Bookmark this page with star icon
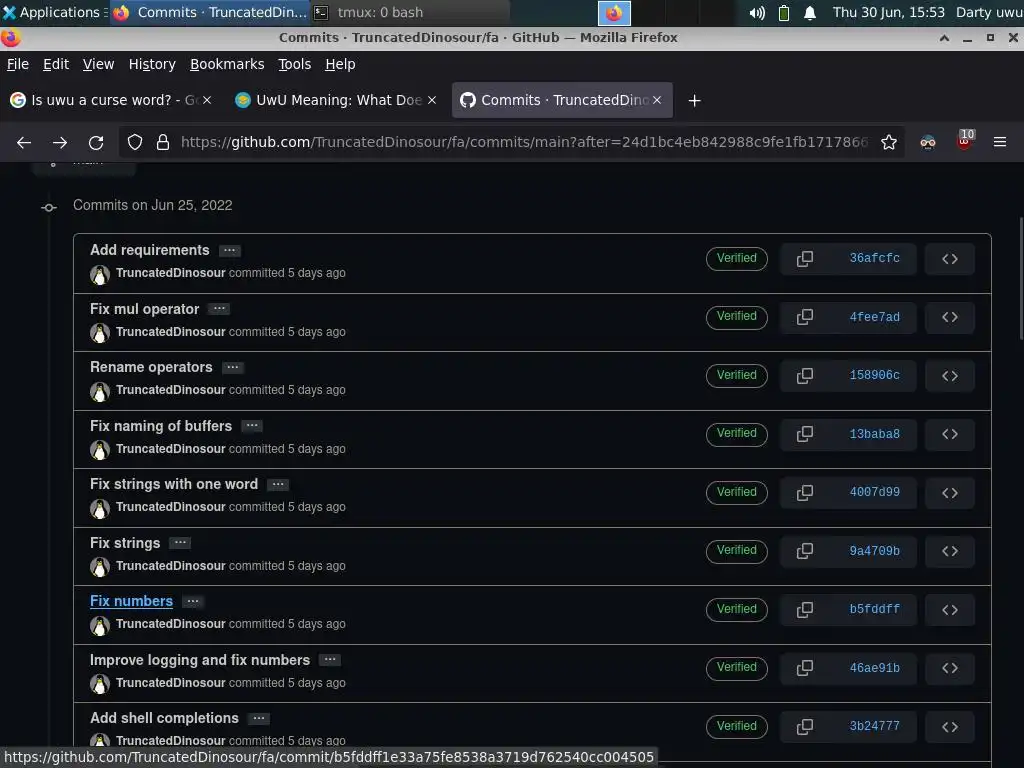 coord(889,142)
